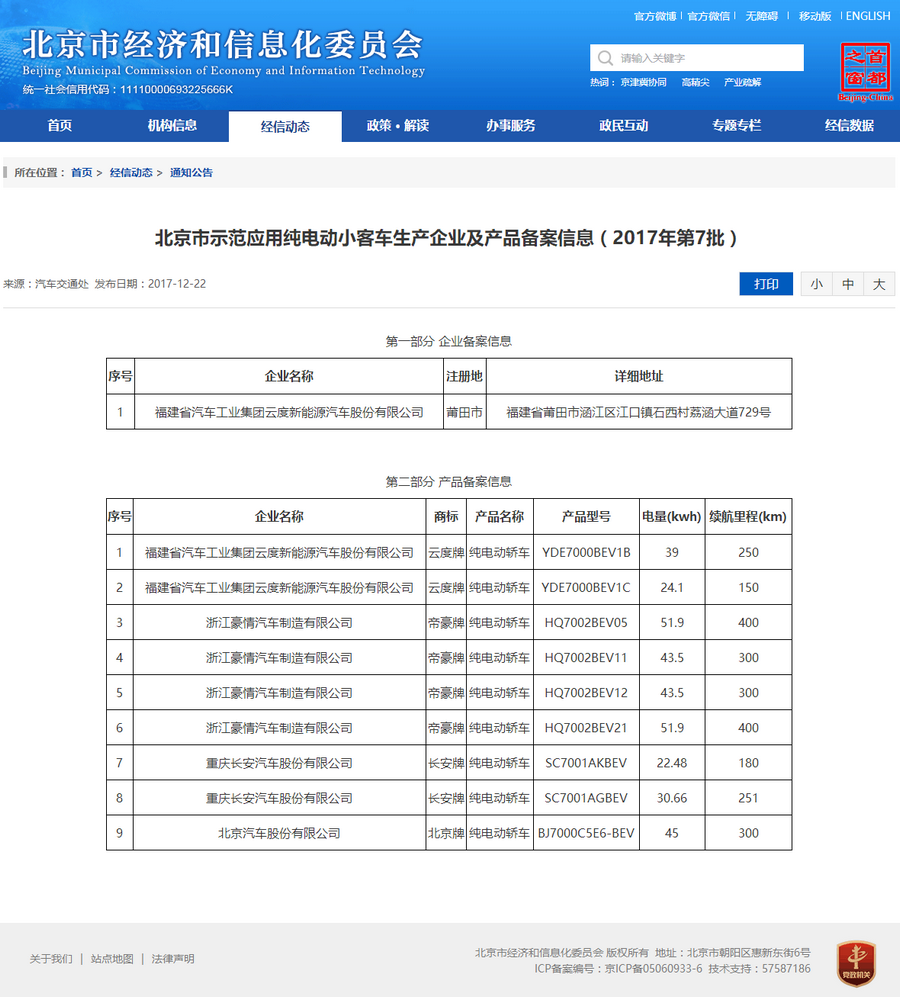Click the 北京牌 trademark cell
This screenshot has width=900, height=997.
(446, 833)
